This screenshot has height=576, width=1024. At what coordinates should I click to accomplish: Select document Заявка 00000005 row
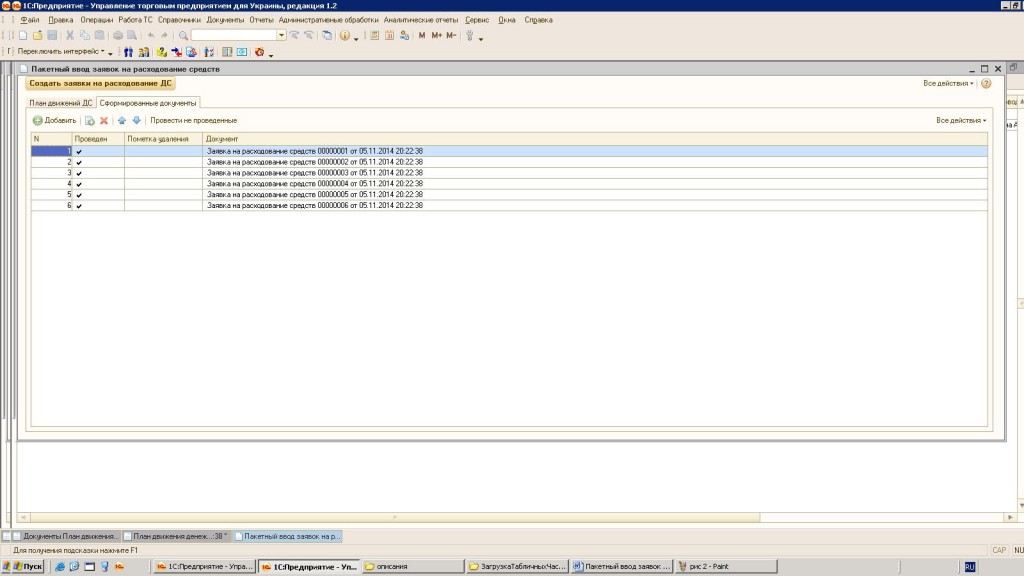tap(509, 195)
